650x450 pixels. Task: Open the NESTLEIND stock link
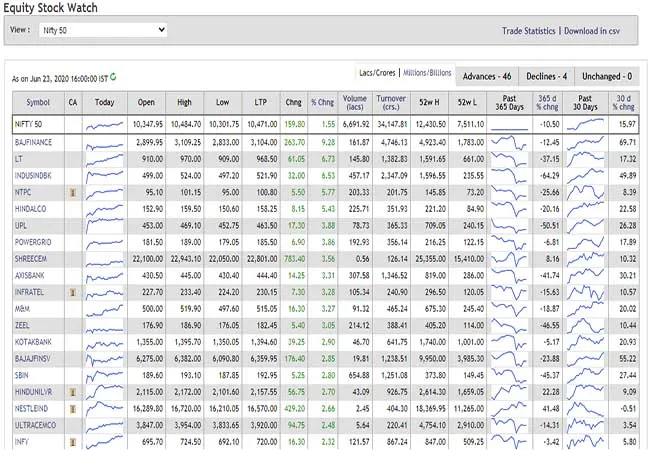pyautogui.click(x=32, y=409)
